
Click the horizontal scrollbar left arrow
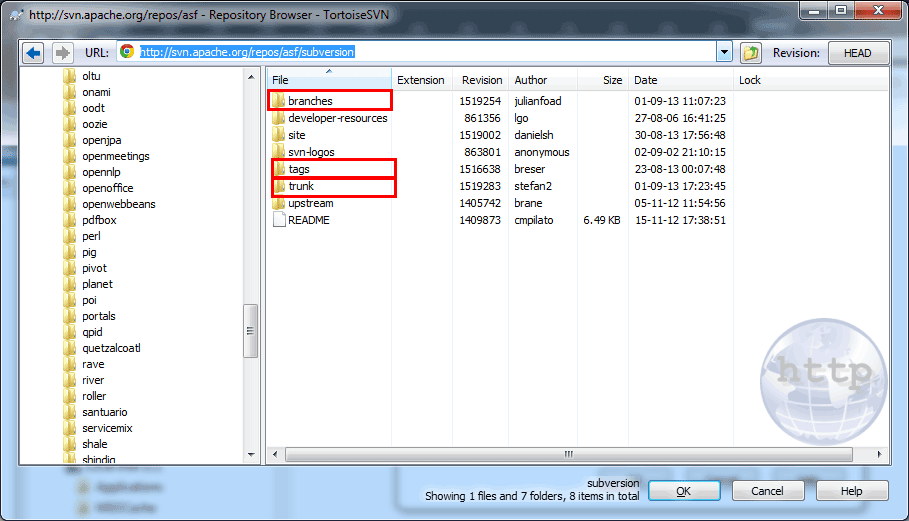click(x=275, y=454)
